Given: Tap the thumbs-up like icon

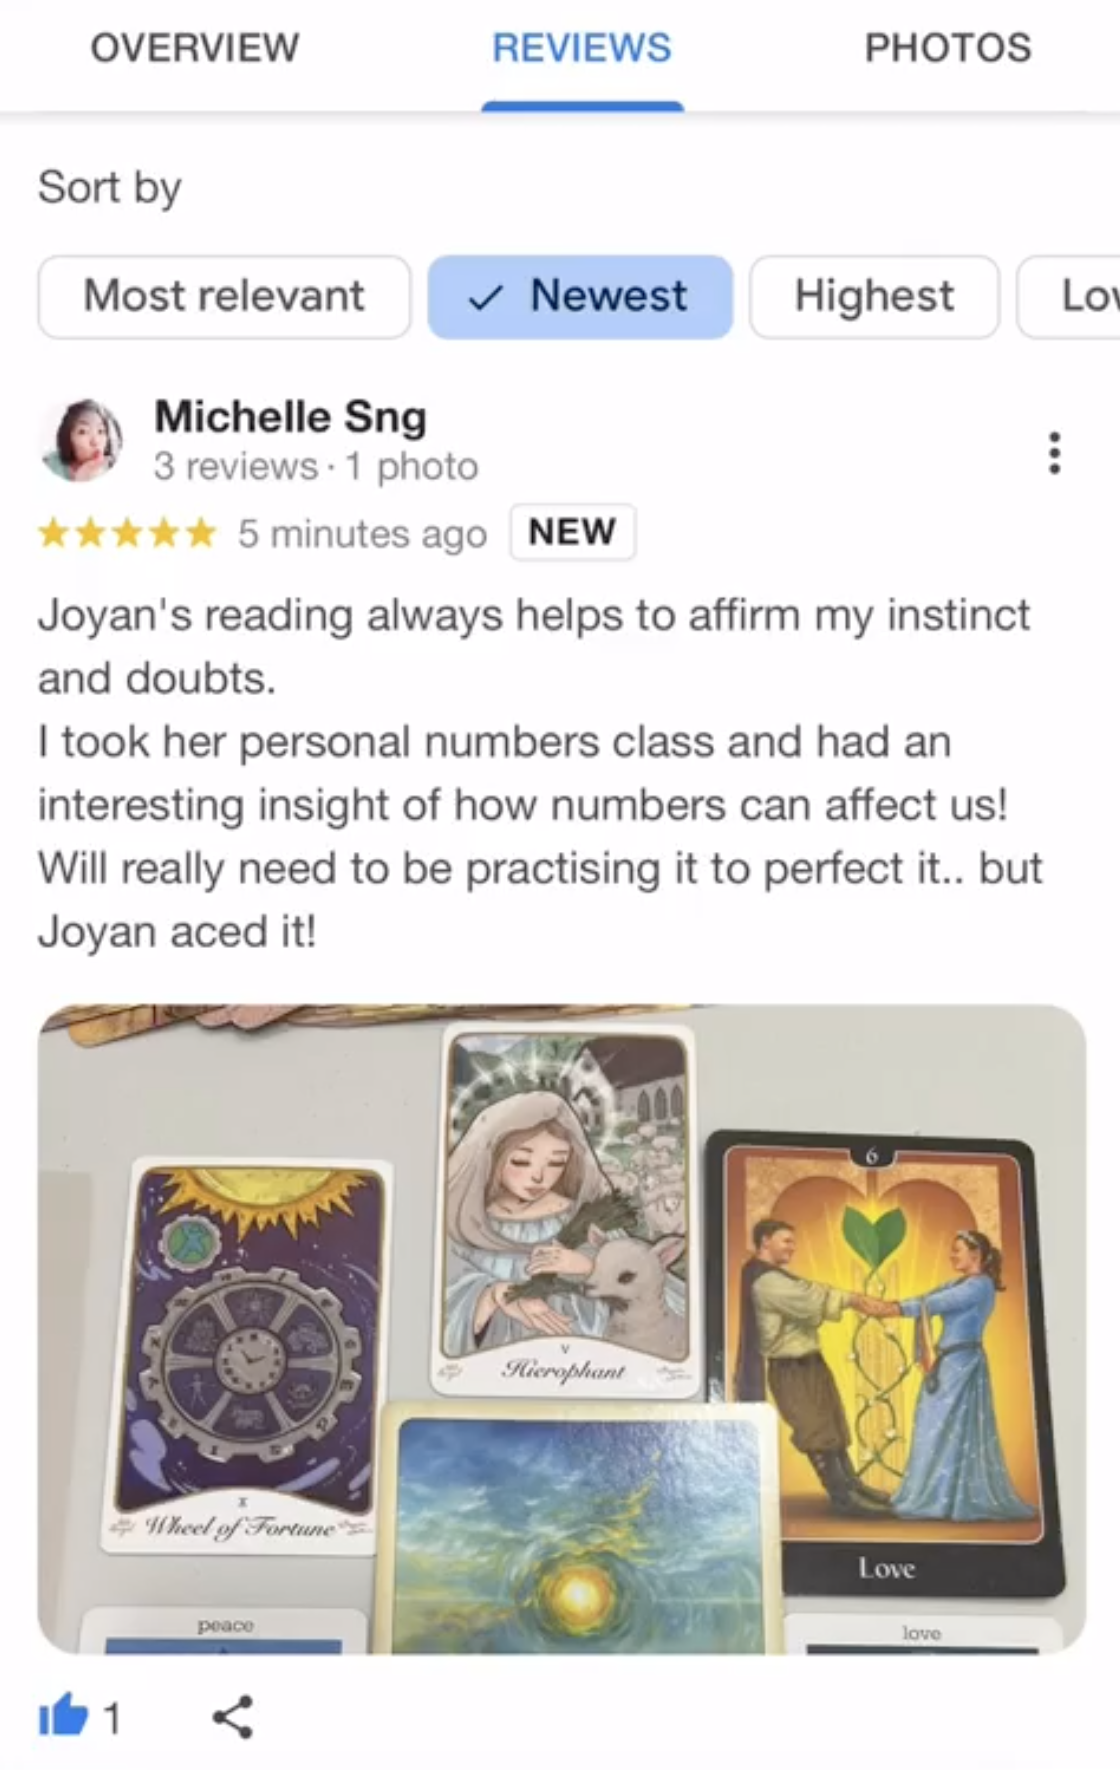Looking at the screenshot, I should coord(63,1717).
